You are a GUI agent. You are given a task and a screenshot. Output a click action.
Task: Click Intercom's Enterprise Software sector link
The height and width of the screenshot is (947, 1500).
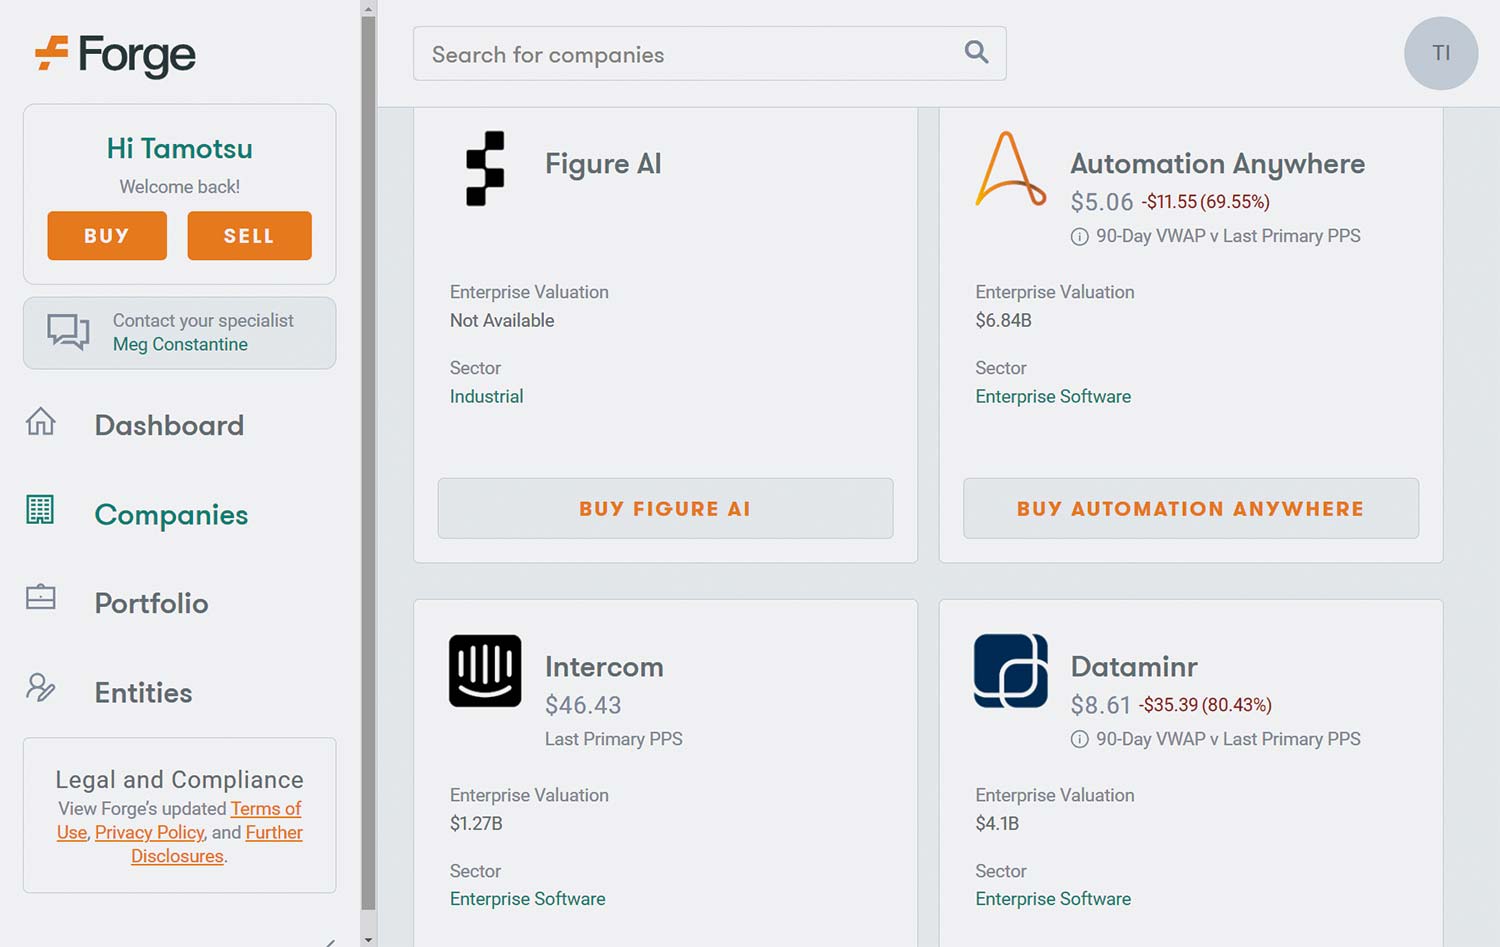click(x=527, y=899)
